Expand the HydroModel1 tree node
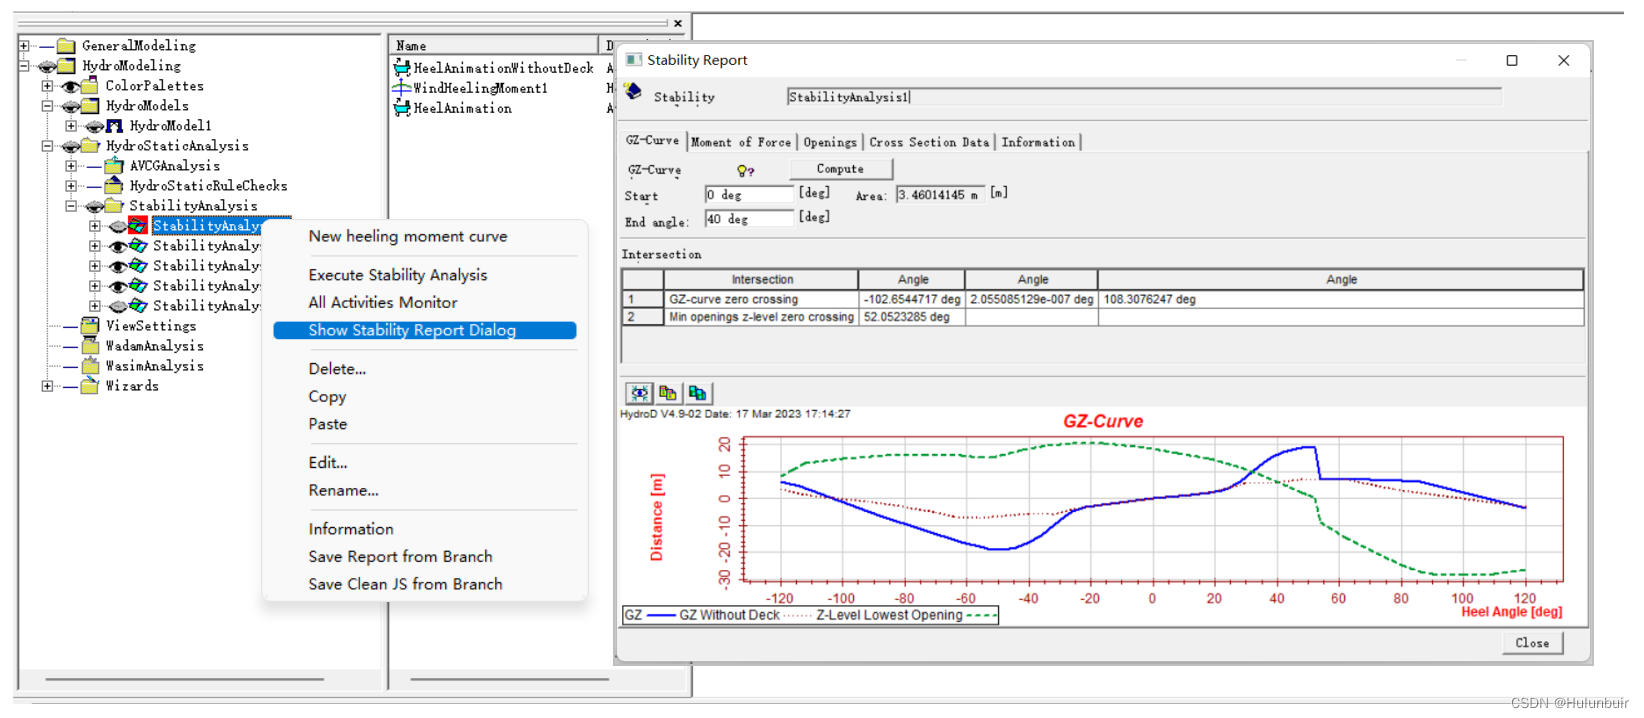This screenshot has height=718, width=1644. (71, 126)
